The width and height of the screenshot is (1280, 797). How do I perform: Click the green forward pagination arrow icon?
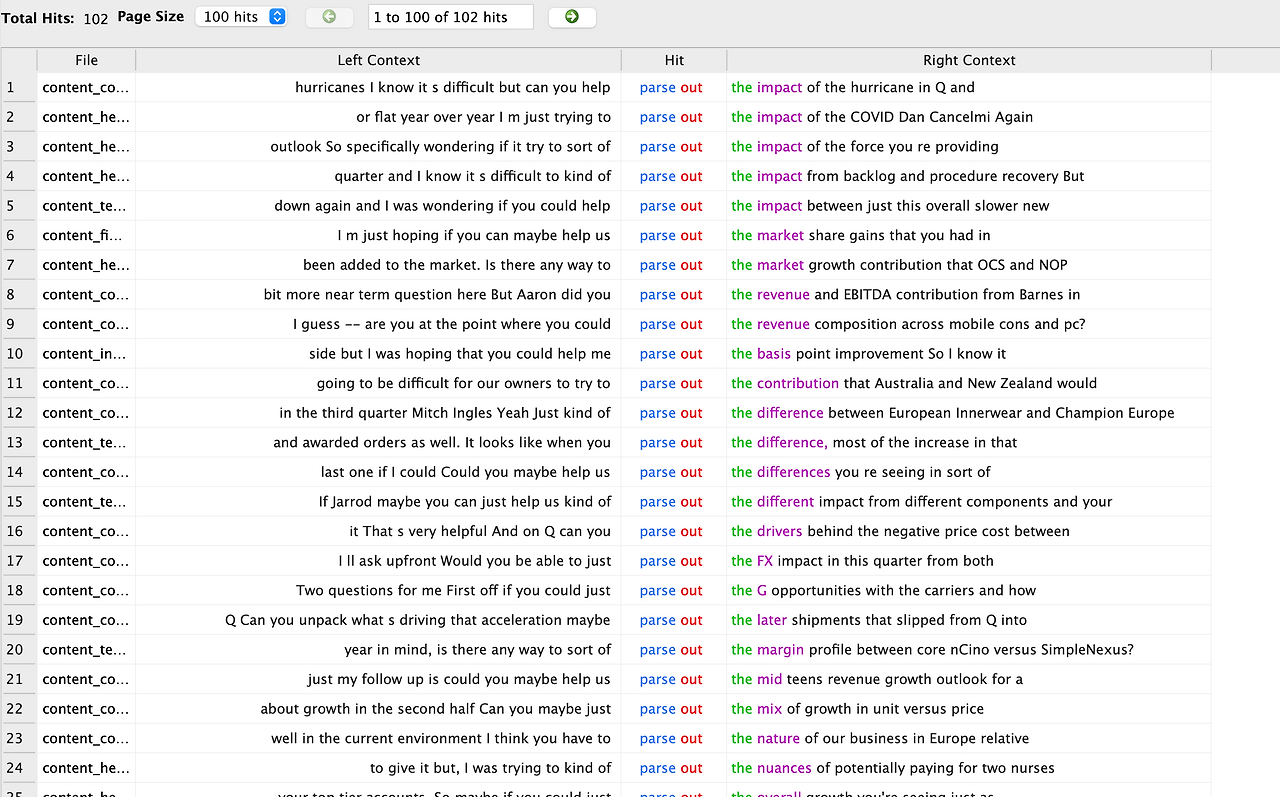tap(571, 17)
